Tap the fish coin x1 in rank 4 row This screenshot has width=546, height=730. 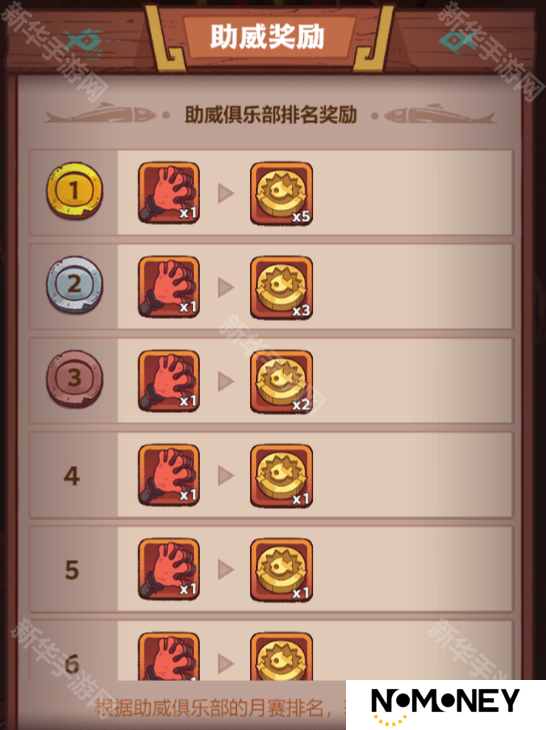point(282,476)
